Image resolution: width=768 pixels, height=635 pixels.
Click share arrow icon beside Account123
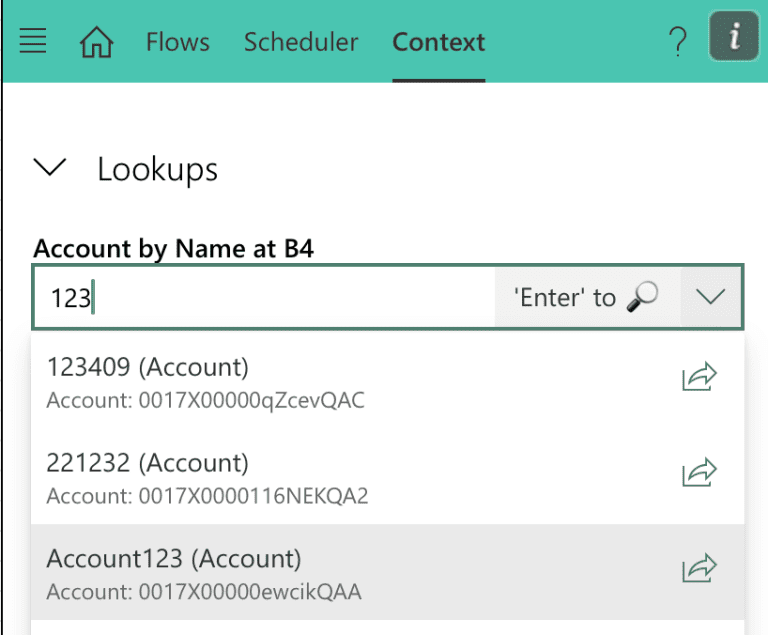pyautogui.click(x=700, y=570)
